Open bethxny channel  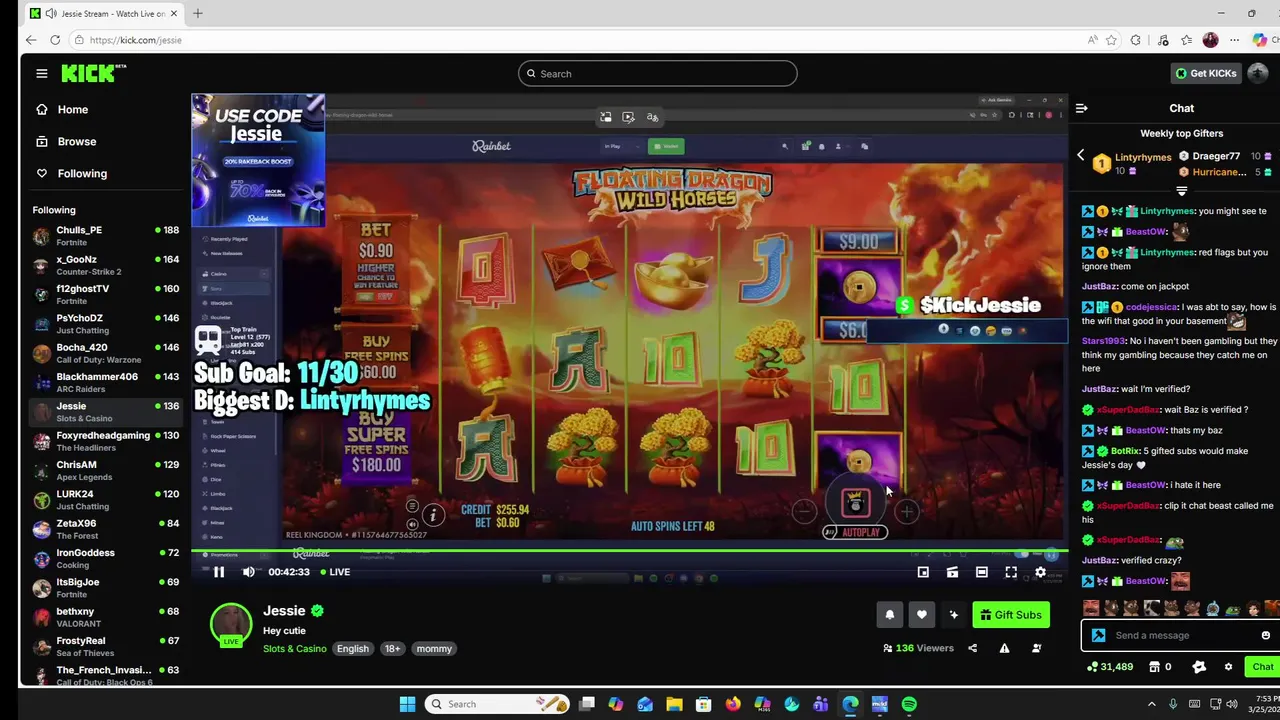tap(105, 618)
